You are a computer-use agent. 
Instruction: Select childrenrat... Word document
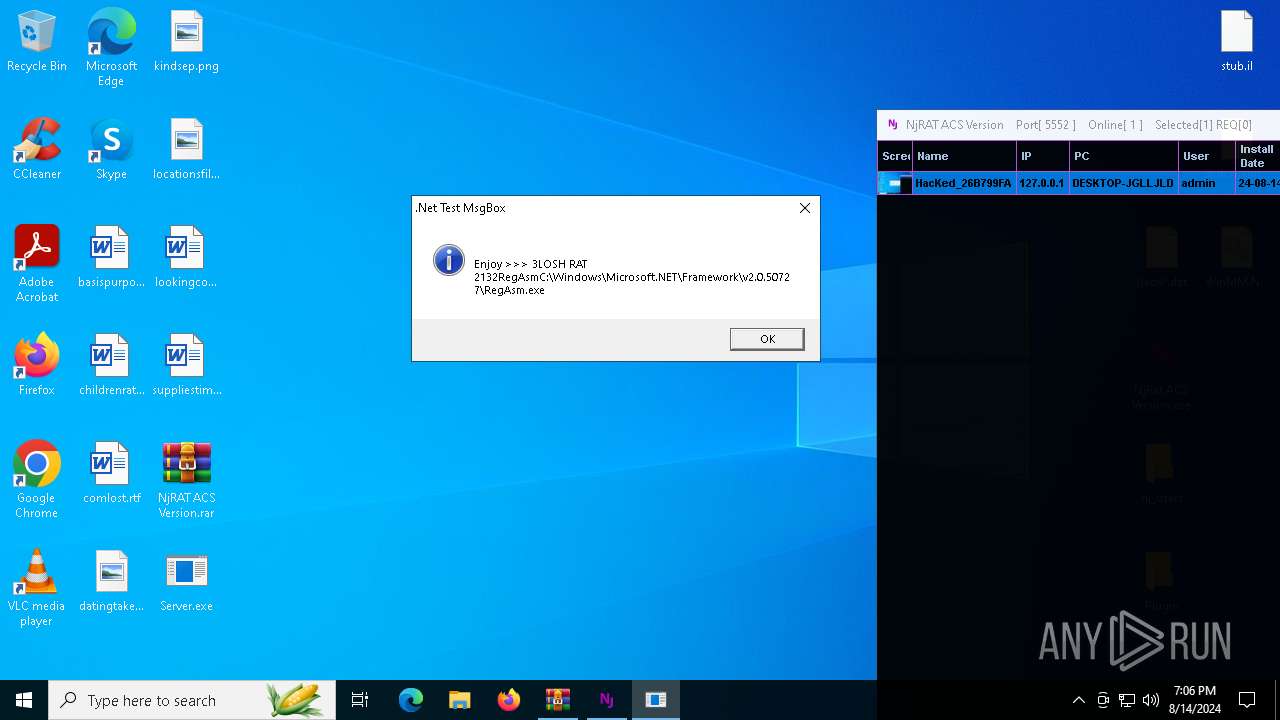(111, 366)
